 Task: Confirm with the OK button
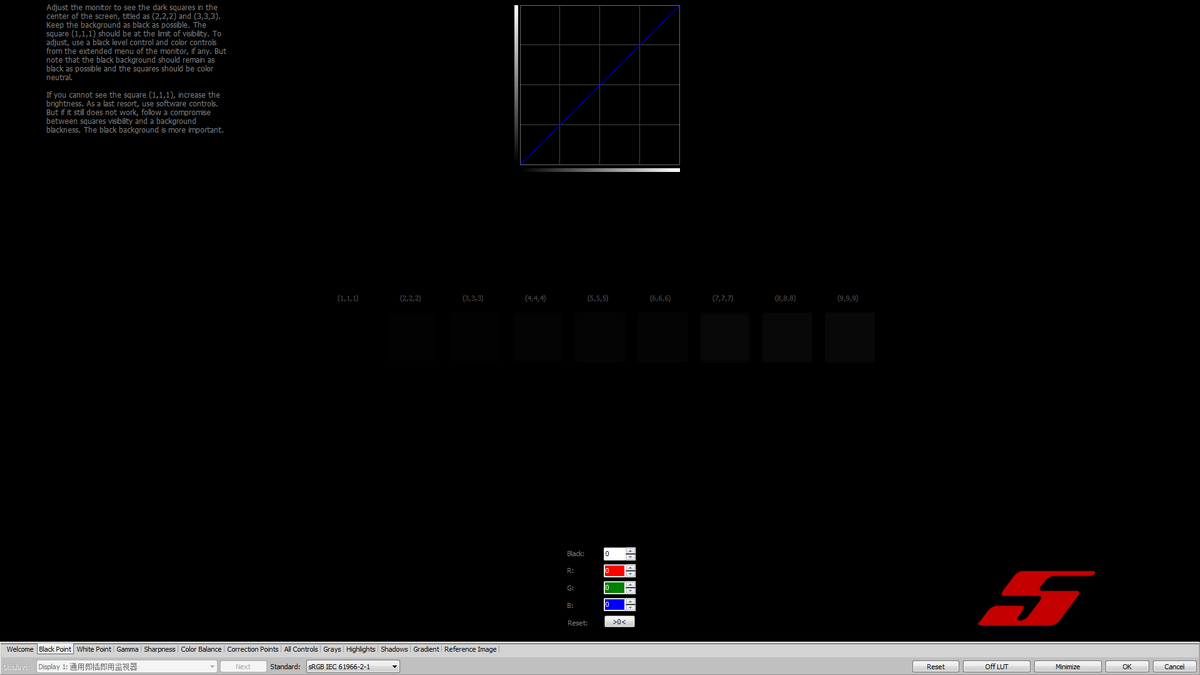coord(1126,666)
